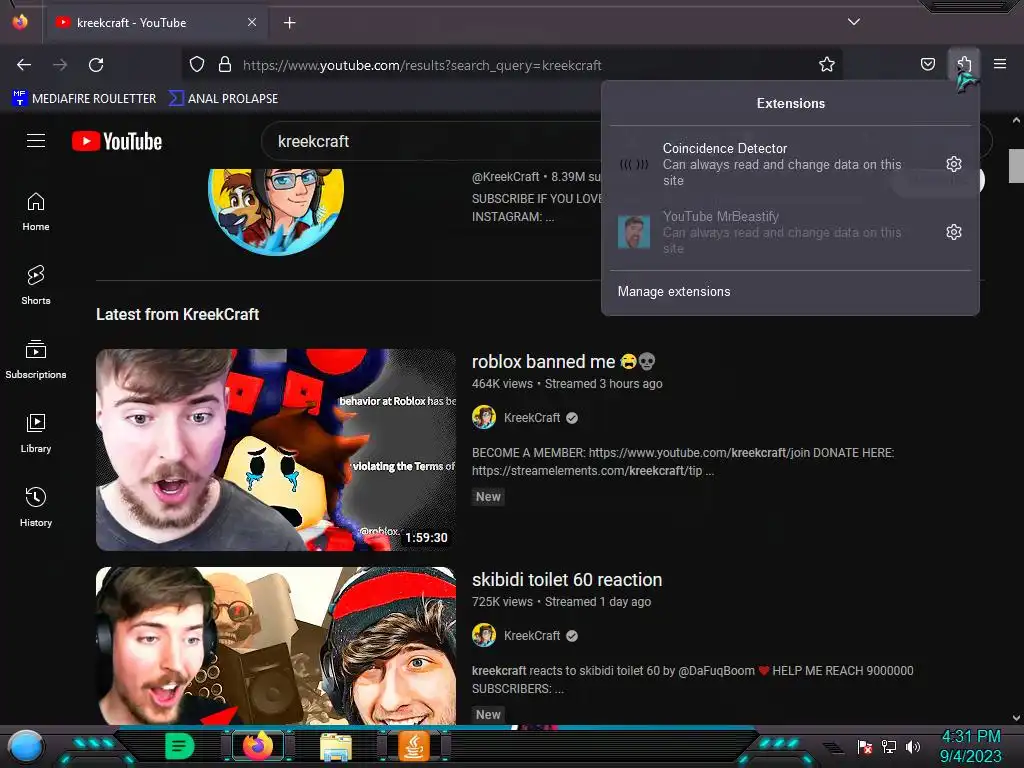Open Subscriptions in YouTube sidebar
The width and height of the screenshot is (1024, 768).
(x=36, y=360)
